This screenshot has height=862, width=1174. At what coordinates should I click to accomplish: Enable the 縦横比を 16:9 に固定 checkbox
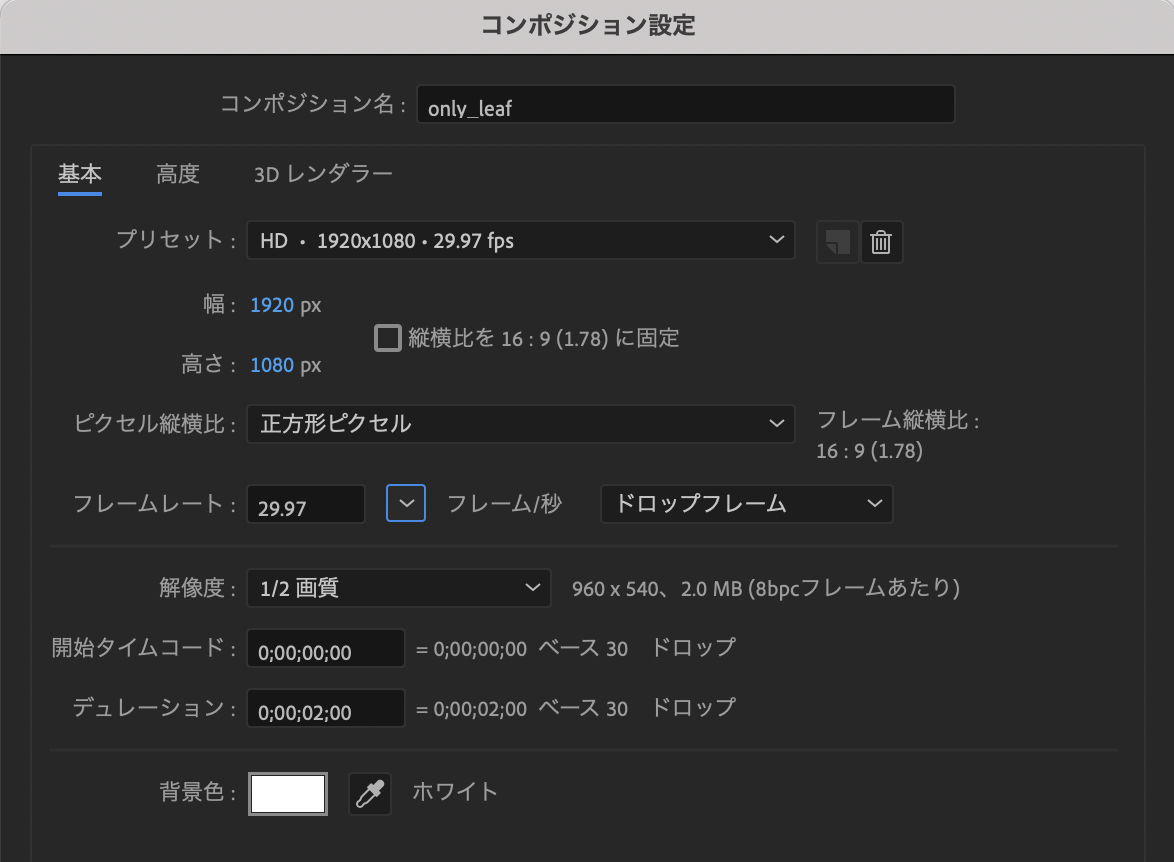click(x=387, y=338)
